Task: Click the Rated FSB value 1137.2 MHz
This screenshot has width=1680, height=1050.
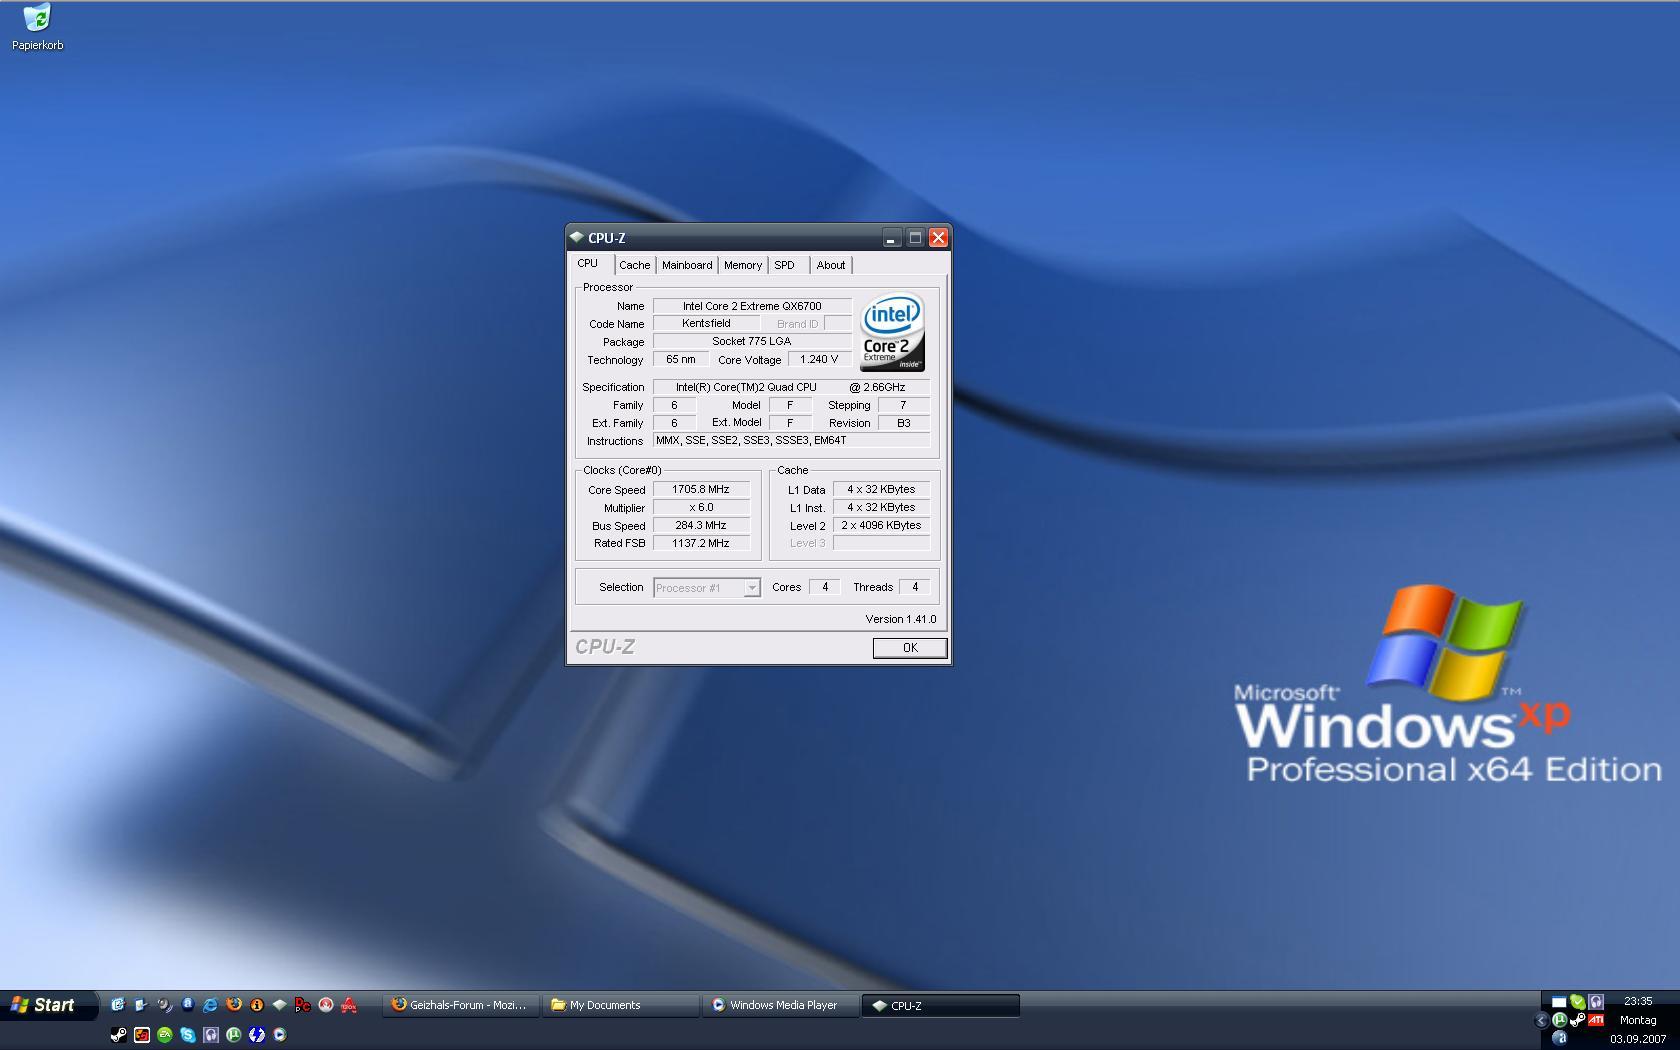Action: (x=701, y=544)
